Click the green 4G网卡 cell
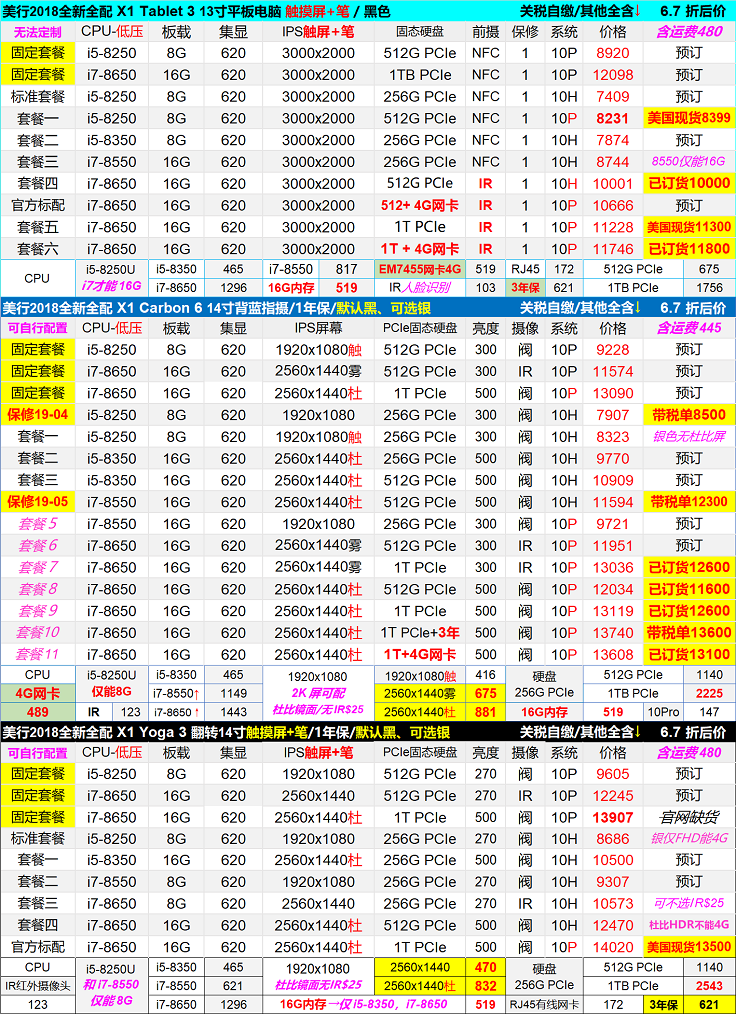Screen dimensions: 736x1014 [x=38, y=693]
